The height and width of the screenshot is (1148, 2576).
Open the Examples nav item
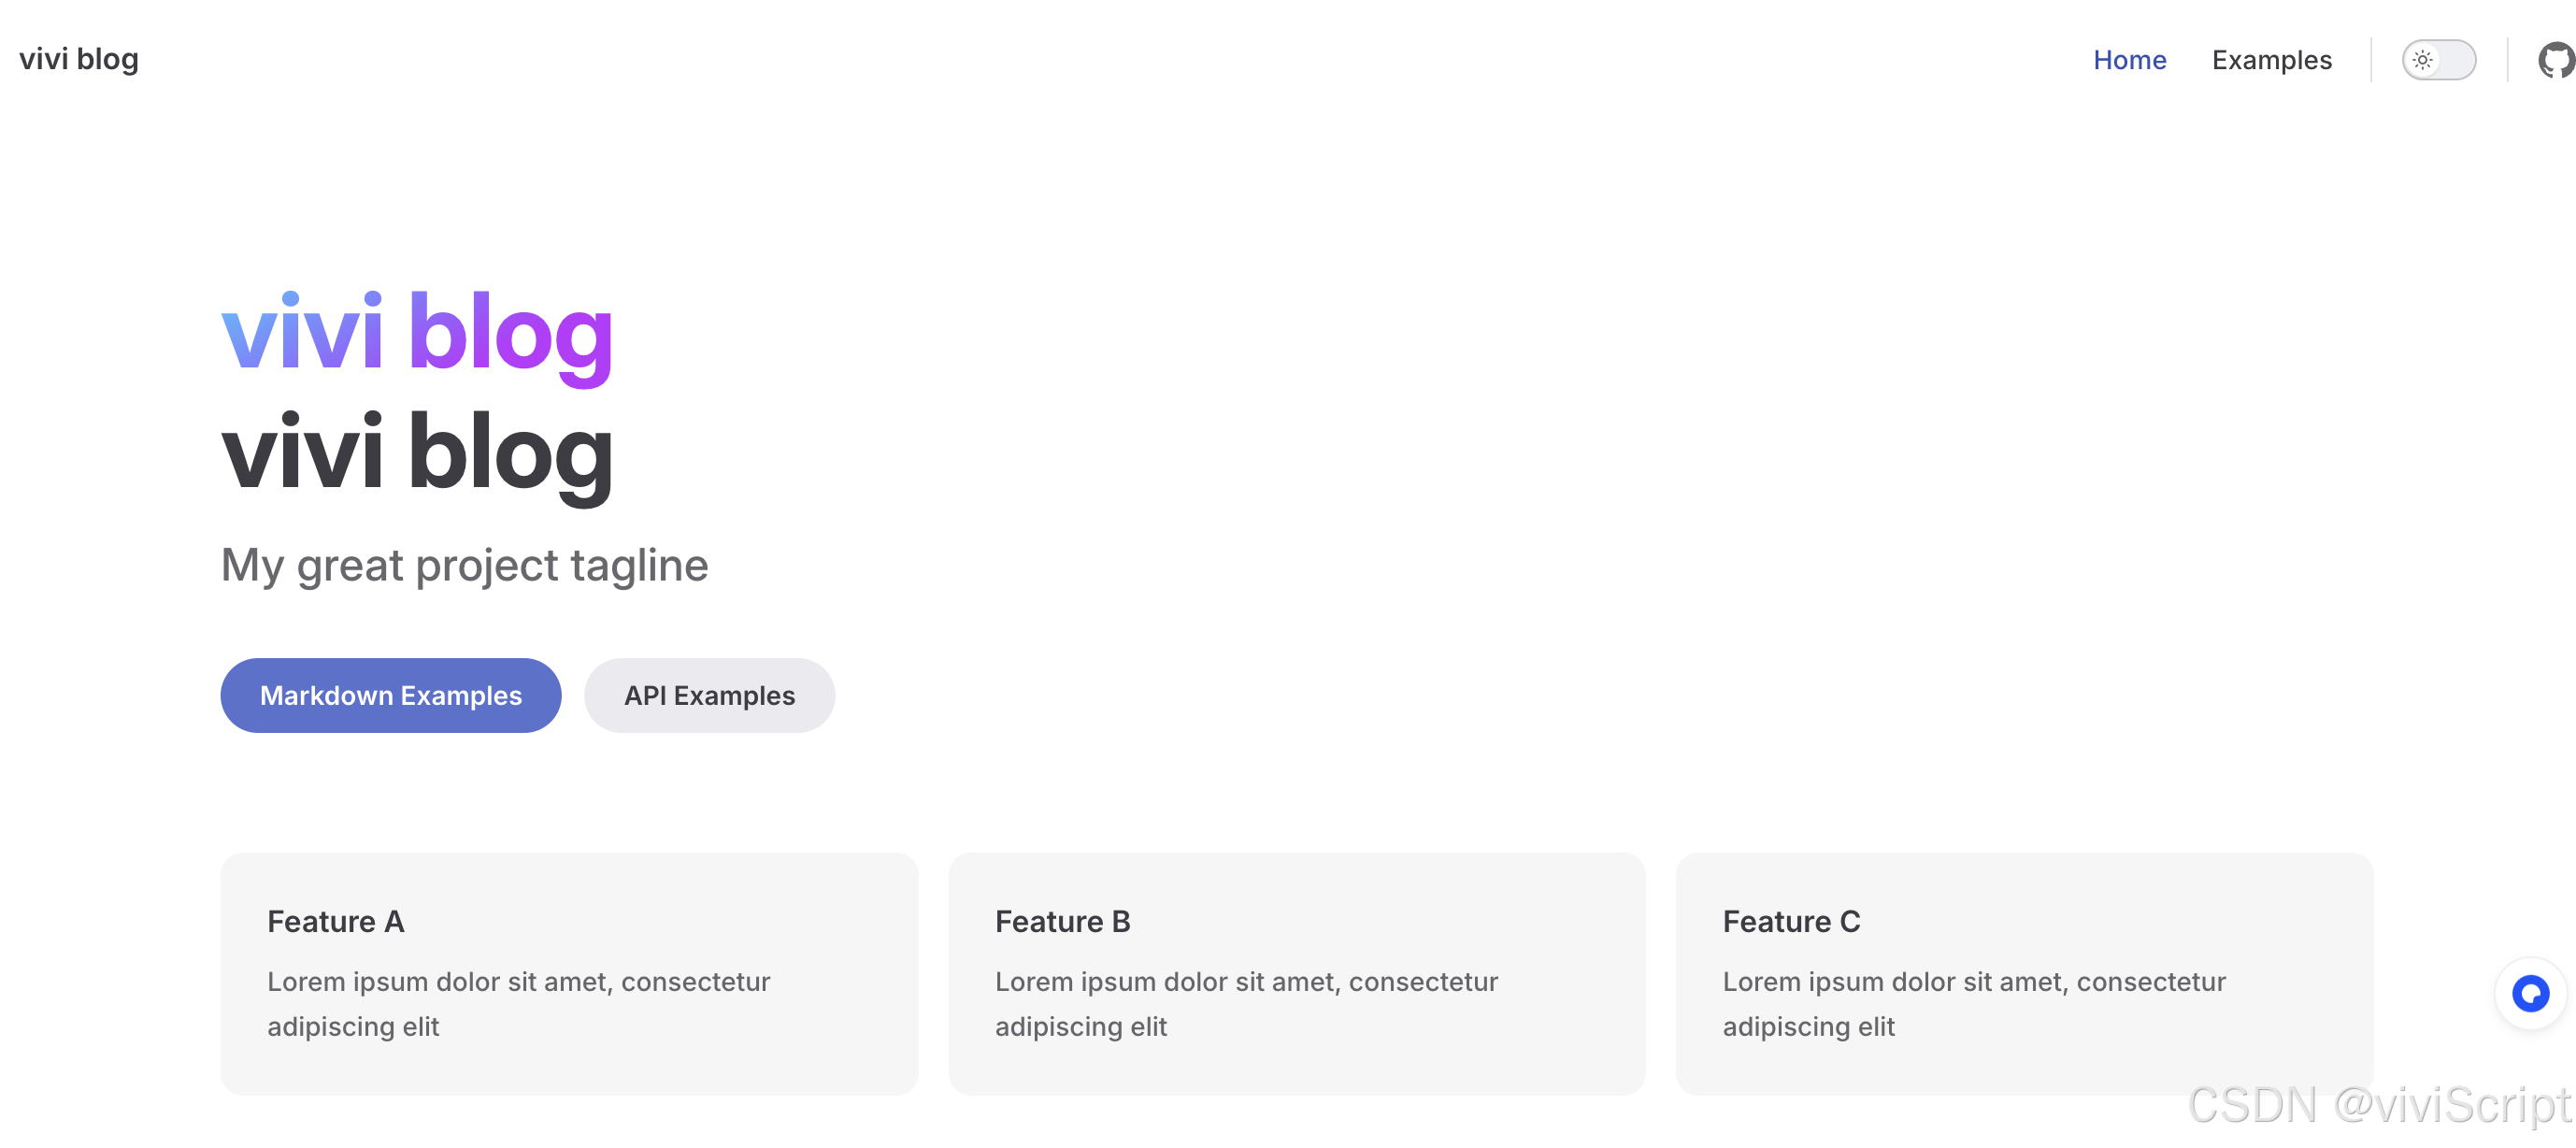(2271, 60)
